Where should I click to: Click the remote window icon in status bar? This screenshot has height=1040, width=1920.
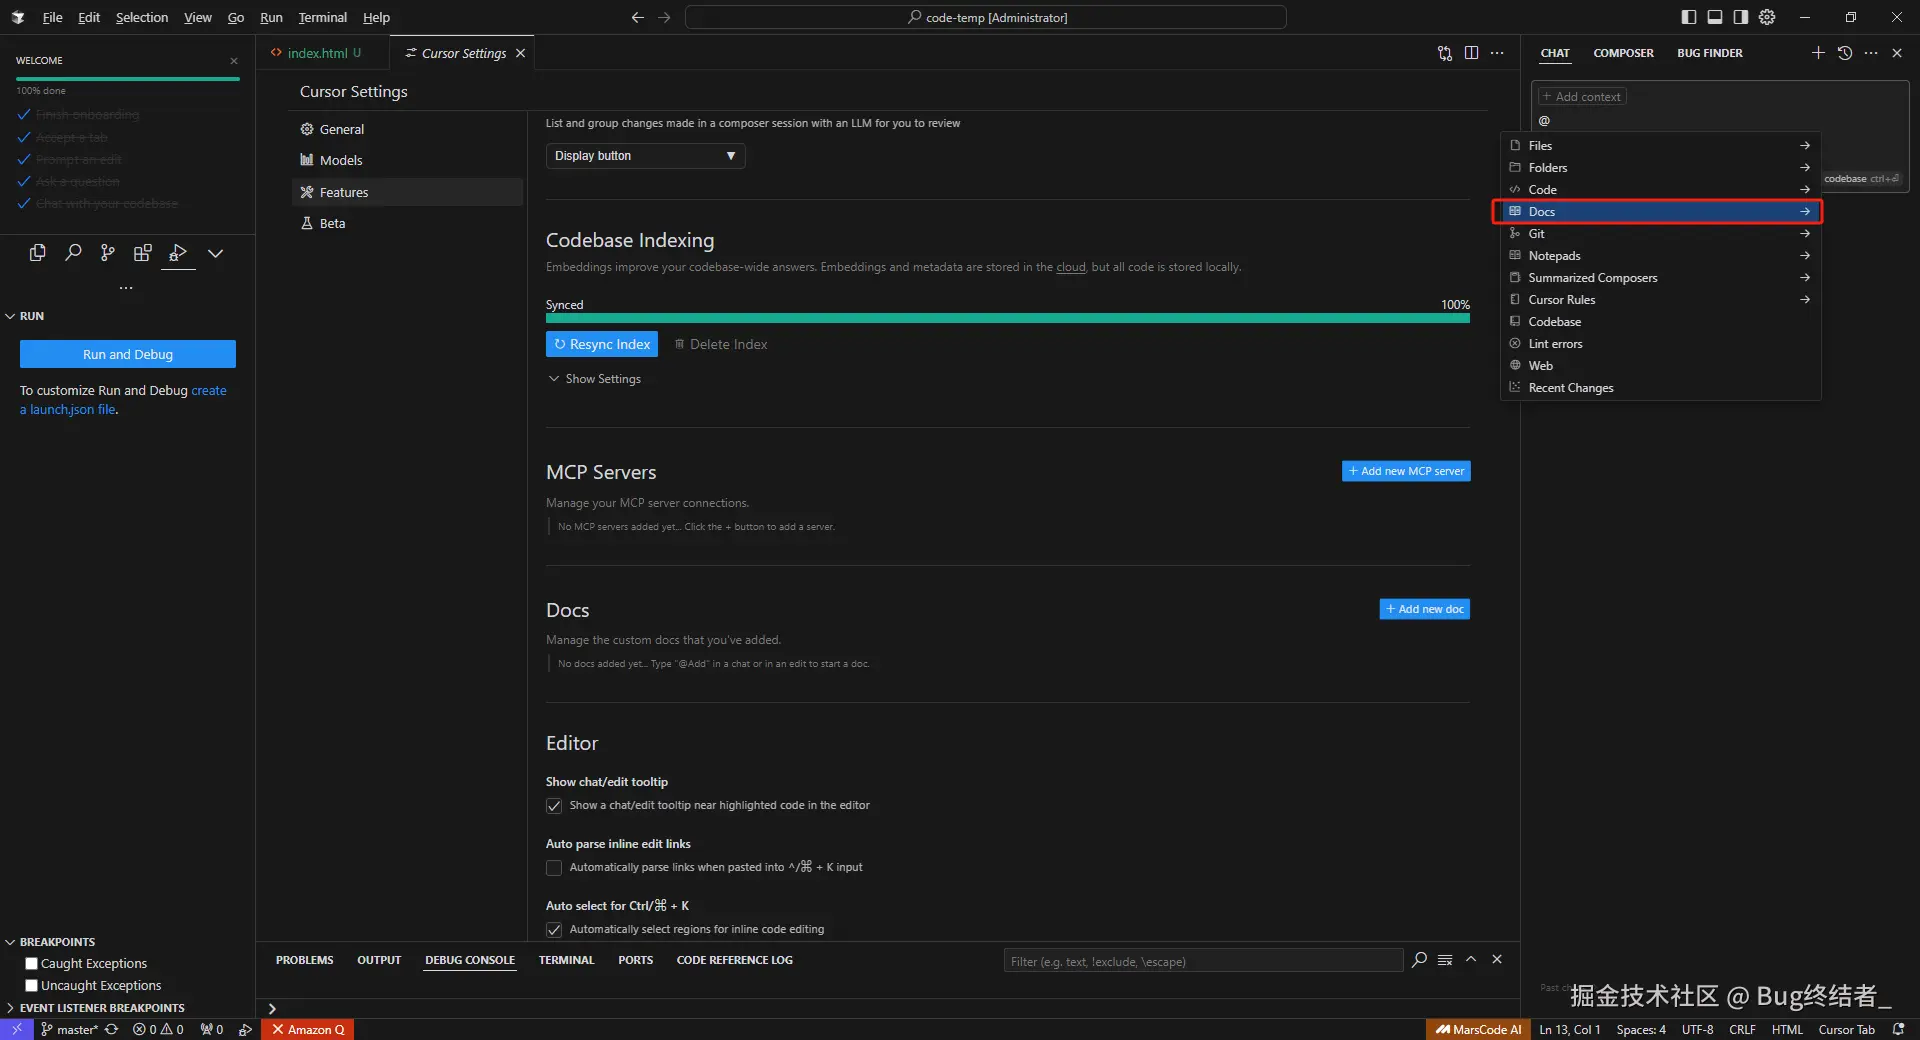click(x=17, y=1029)
